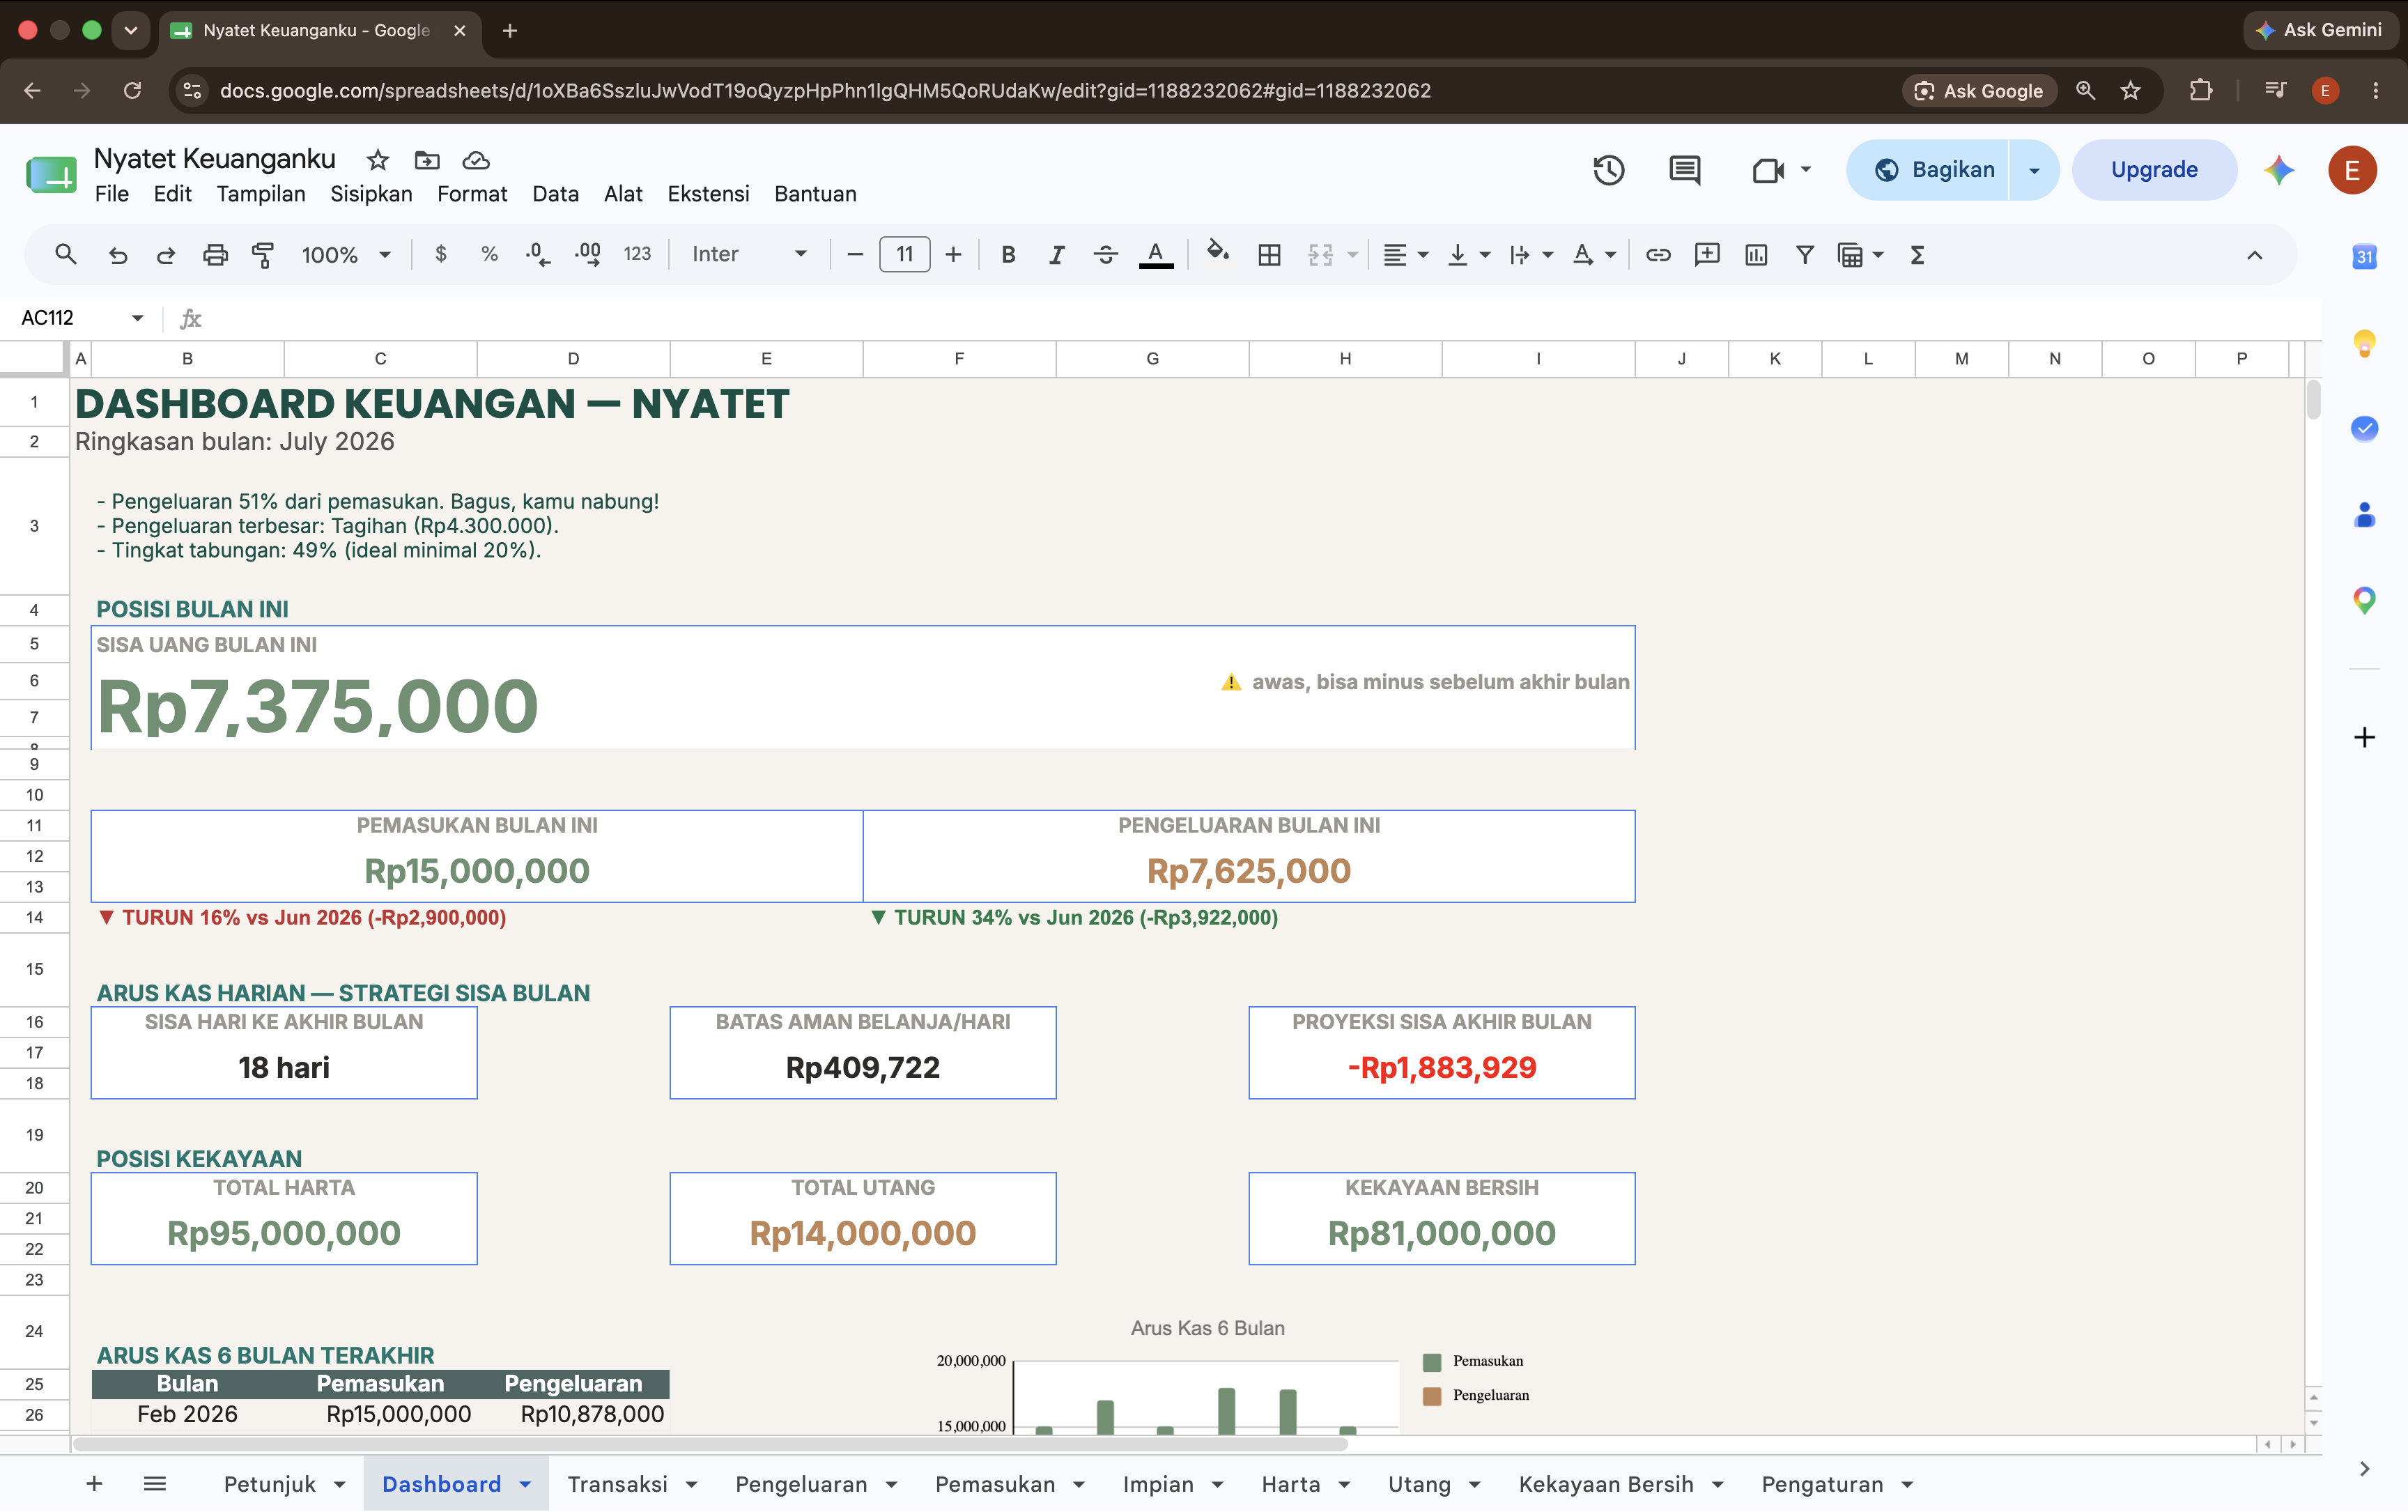Open text rotation dropdown
The width and height of the screenshot is (2408, 1512).
pos(1594,255)
